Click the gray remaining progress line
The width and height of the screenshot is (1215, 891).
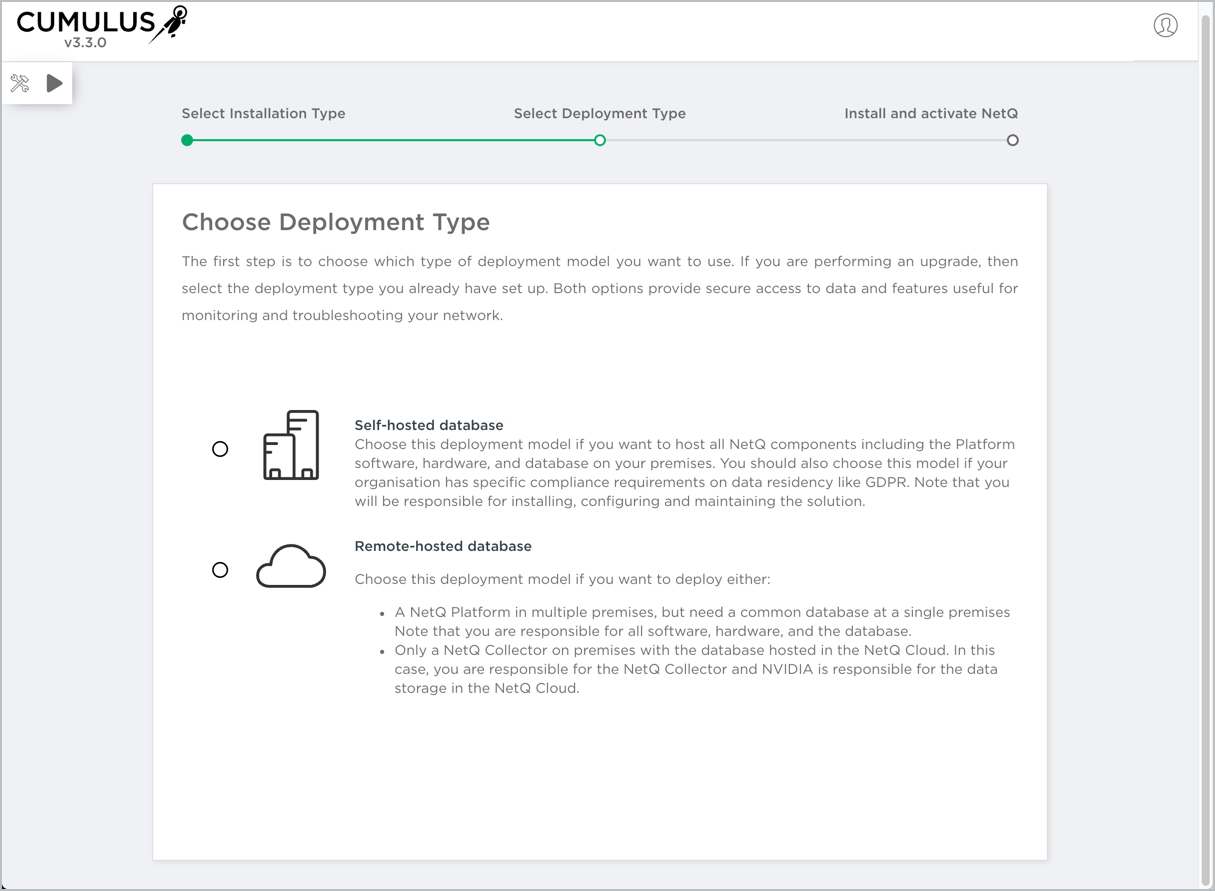coord(805,140)
